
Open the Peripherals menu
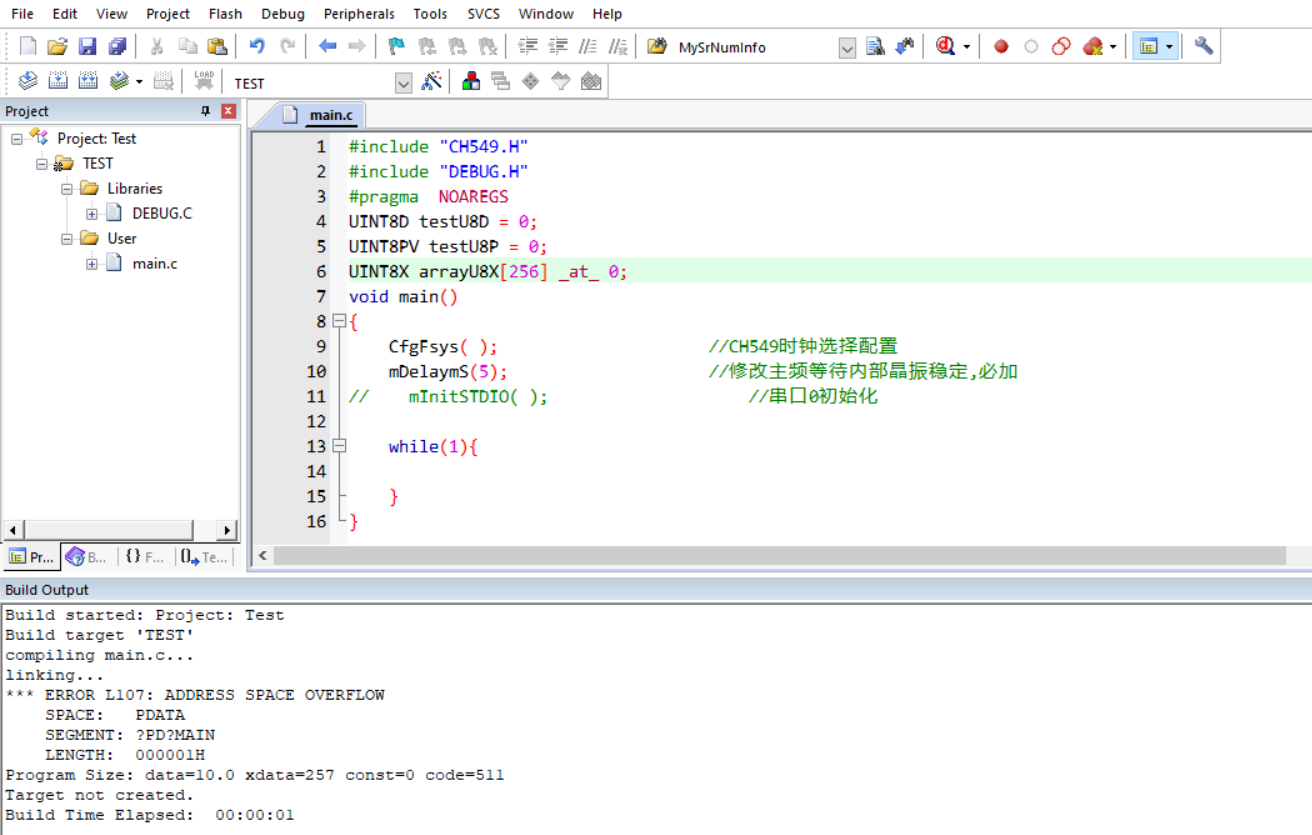click(359, 13)
